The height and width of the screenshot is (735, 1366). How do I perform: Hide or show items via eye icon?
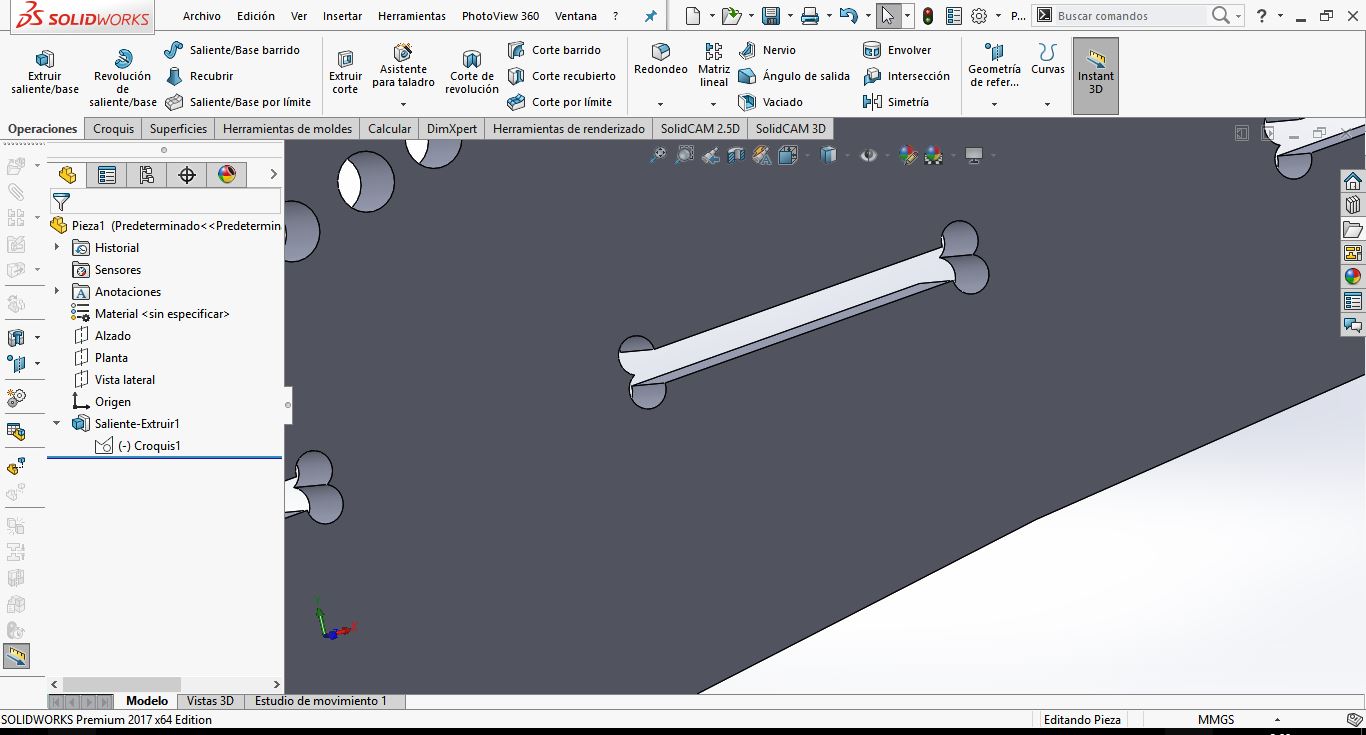[x=868, y=155]
